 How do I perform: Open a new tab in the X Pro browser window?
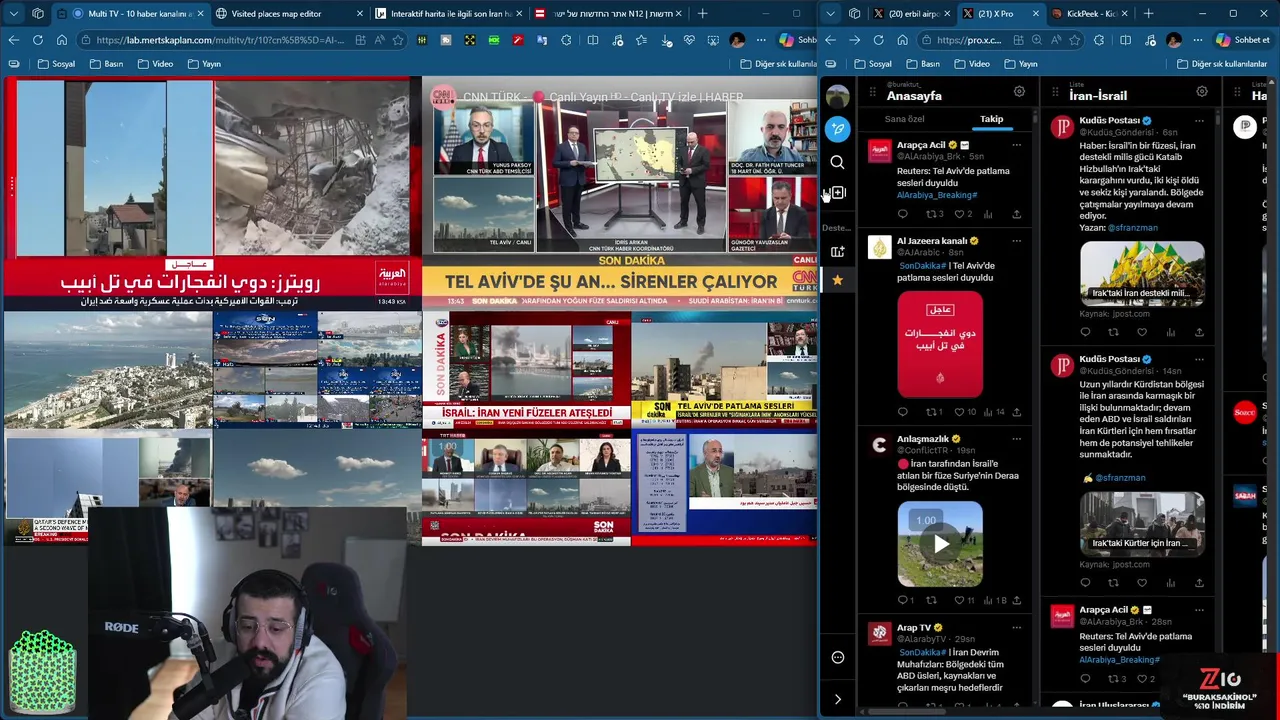click(1148, 14)
